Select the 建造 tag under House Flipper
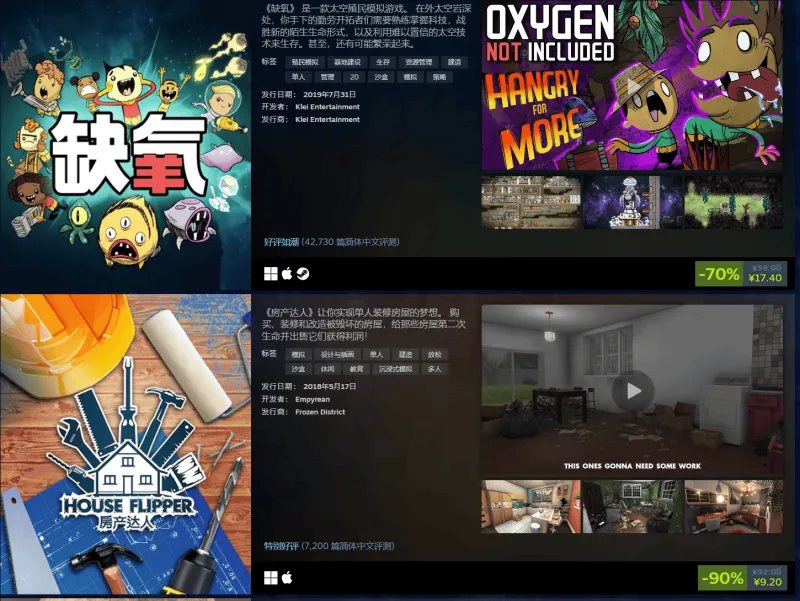 click(406, 355)
